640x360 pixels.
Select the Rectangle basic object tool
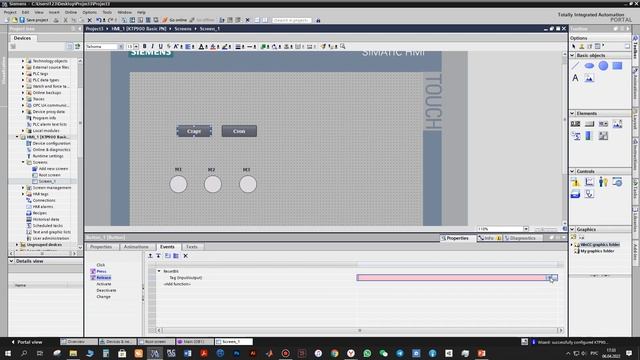(617, 66)
